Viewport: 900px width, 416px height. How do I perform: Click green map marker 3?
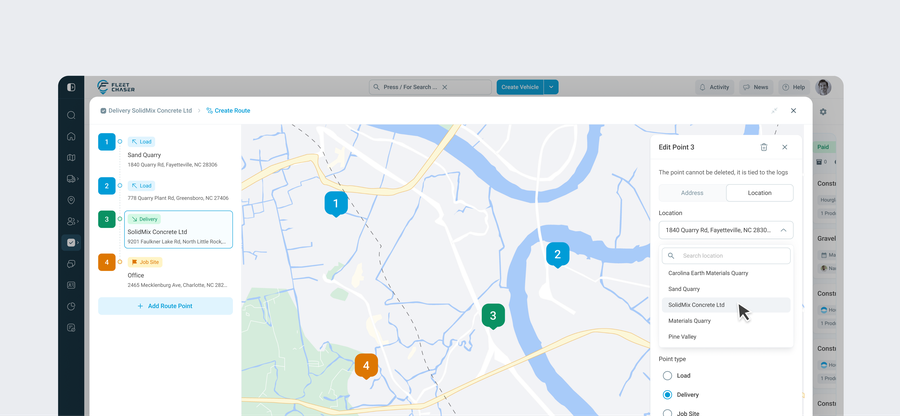(492, 316)
